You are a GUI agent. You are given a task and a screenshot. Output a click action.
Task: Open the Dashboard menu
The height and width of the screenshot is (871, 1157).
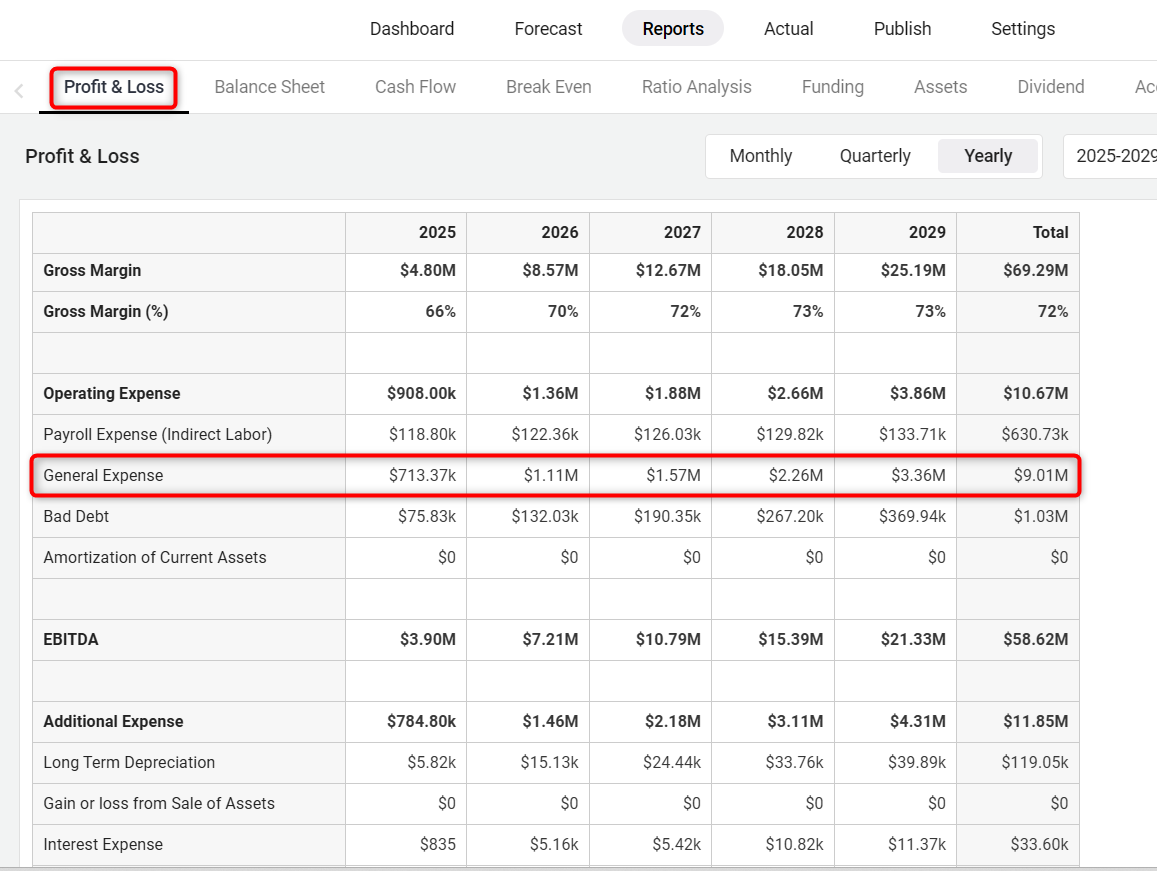click(x=412, y=29)
